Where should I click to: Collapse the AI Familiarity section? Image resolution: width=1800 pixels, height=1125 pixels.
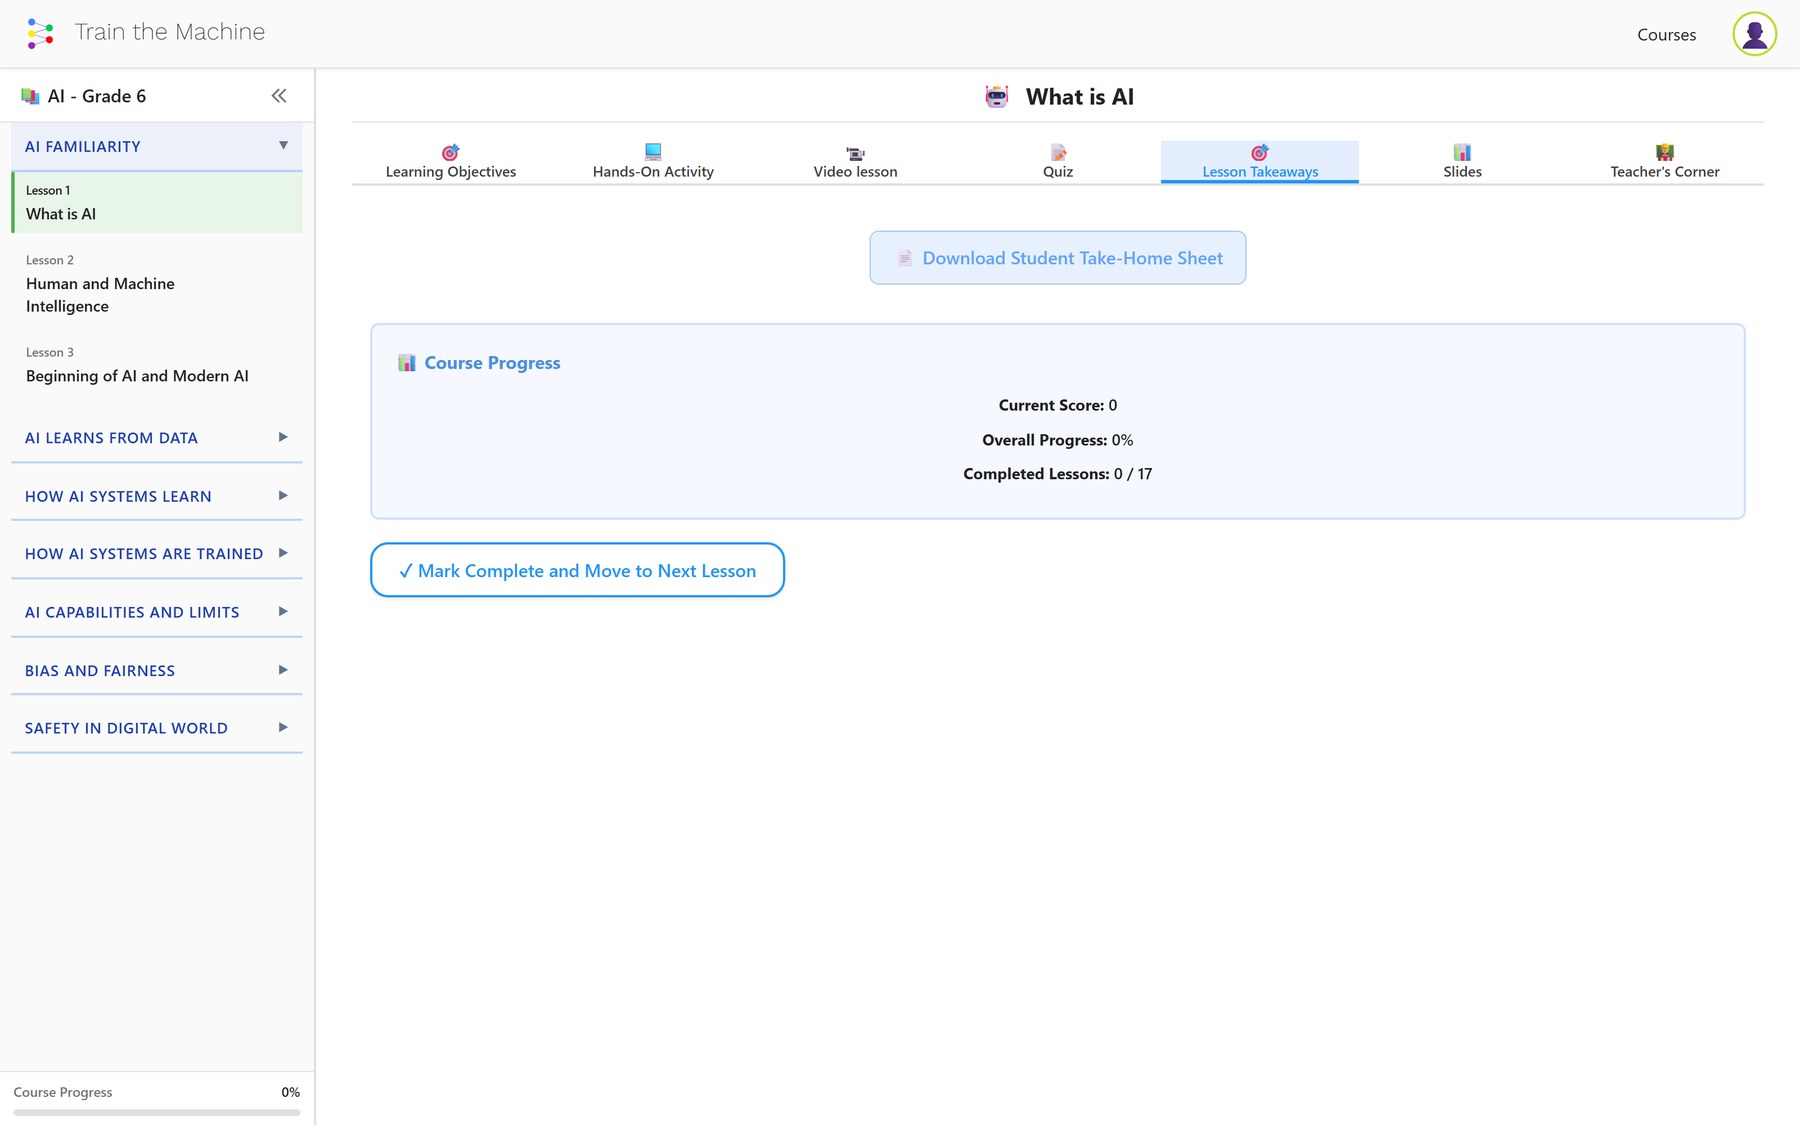tap(157, 147)
